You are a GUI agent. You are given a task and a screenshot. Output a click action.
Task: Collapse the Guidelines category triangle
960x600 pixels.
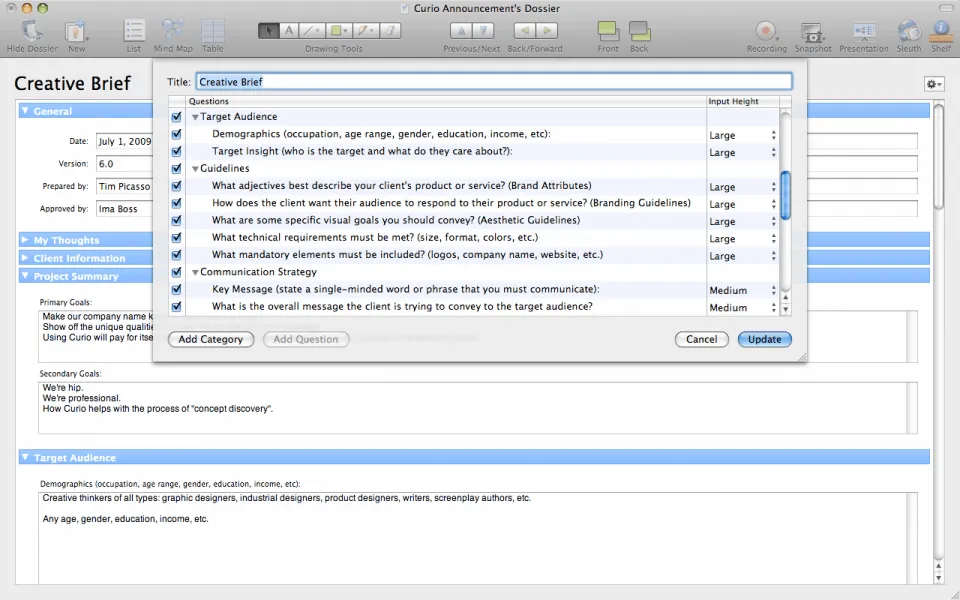[196, 169]
